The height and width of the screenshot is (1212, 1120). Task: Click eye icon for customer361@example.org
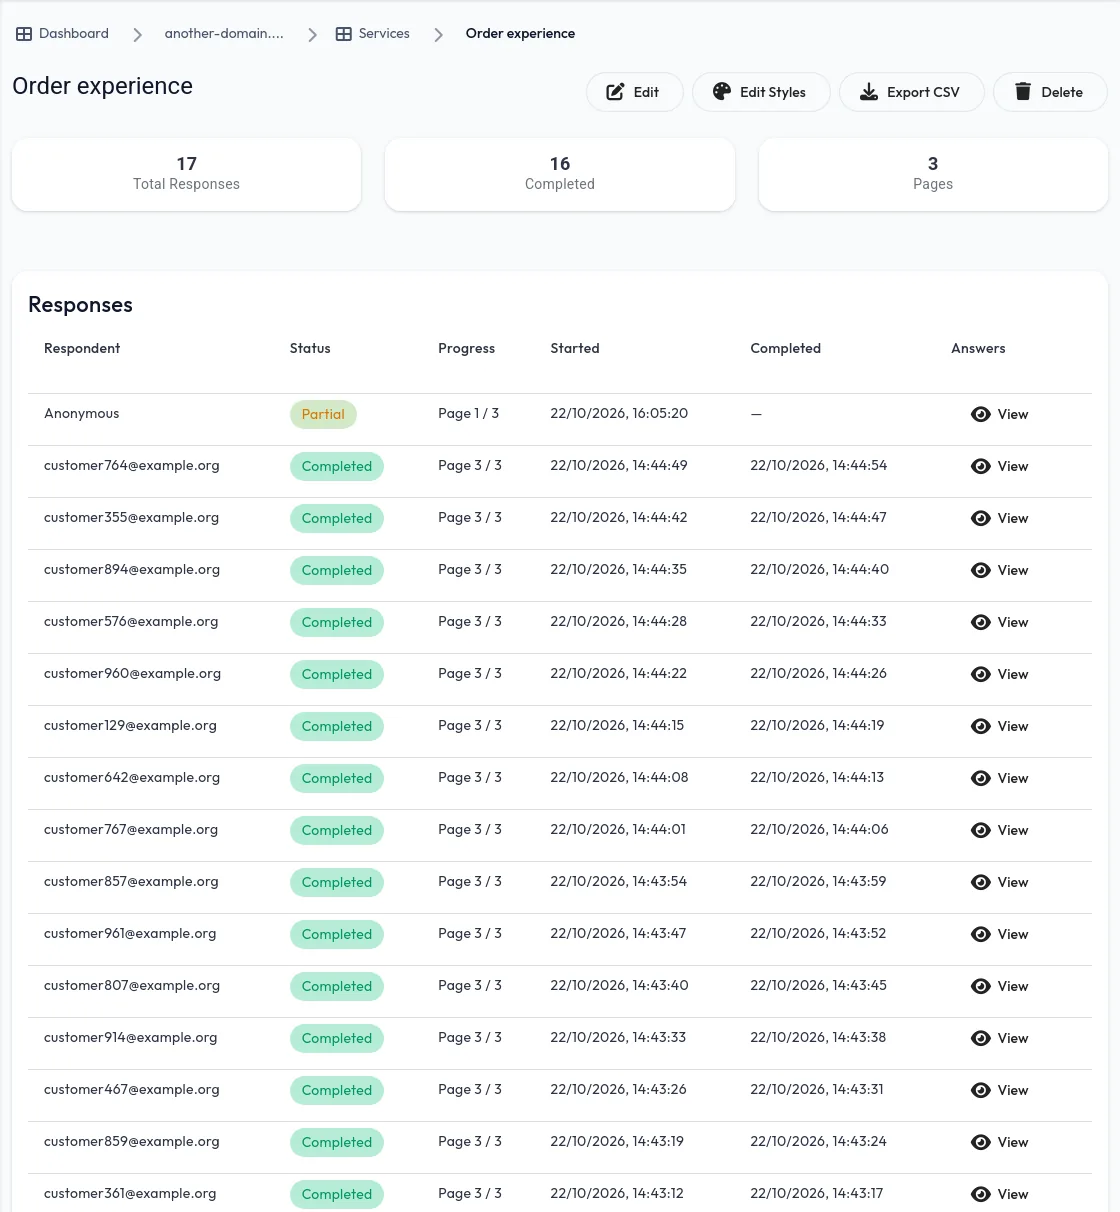pos(981,1194)
